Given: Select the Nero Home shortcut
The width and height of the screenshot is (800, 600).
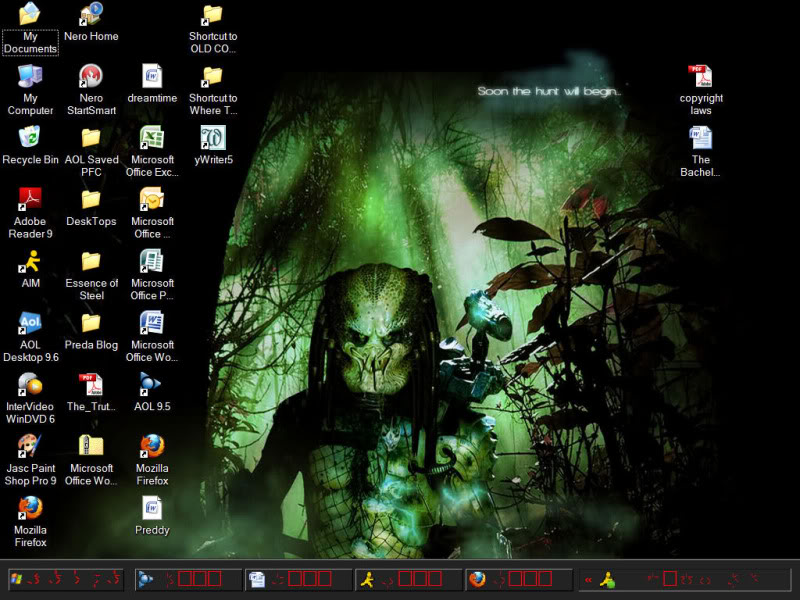Looking at the screenshot, I should coord(91,22).
